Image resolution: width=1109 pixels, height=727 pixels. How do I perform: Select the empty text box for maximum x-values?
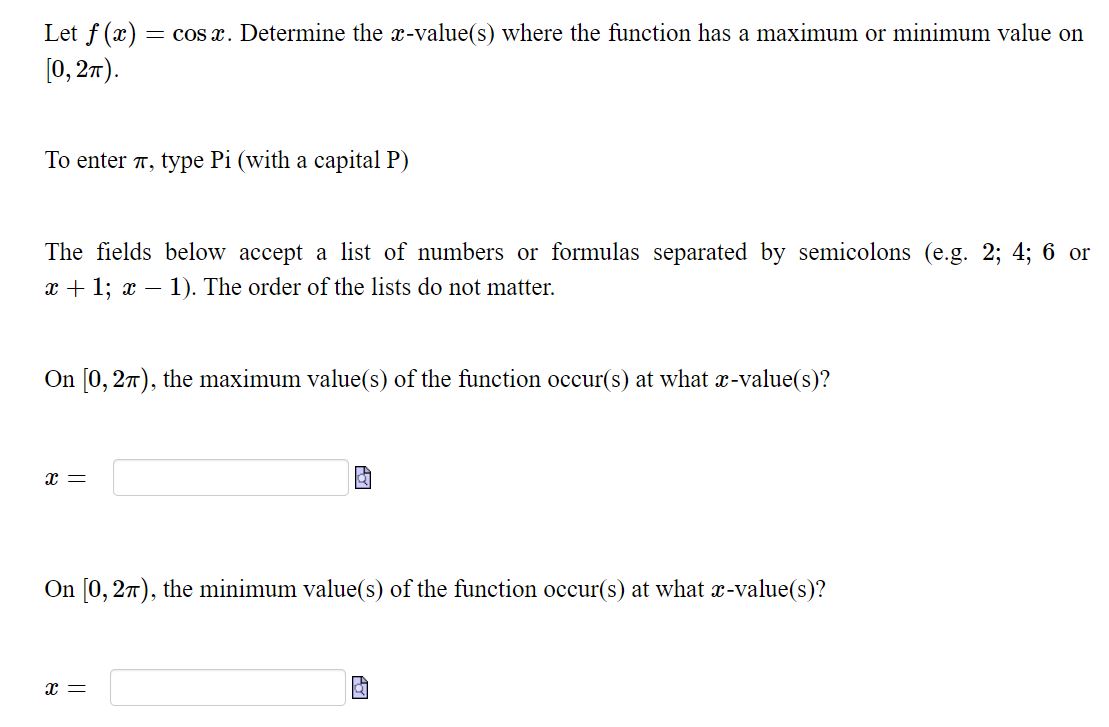[228, 477]
